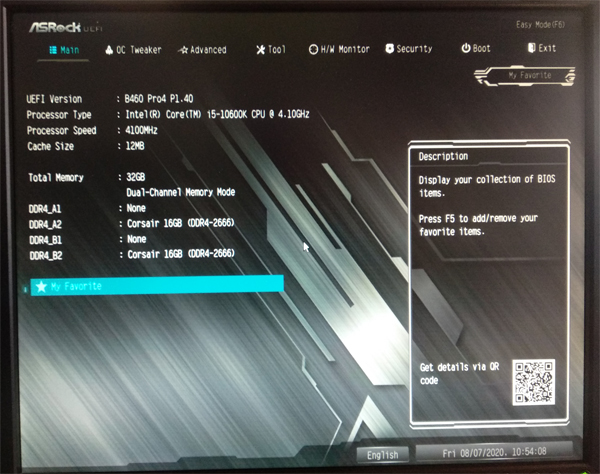Click the Advanced star icon

click(x=183, y=50)
